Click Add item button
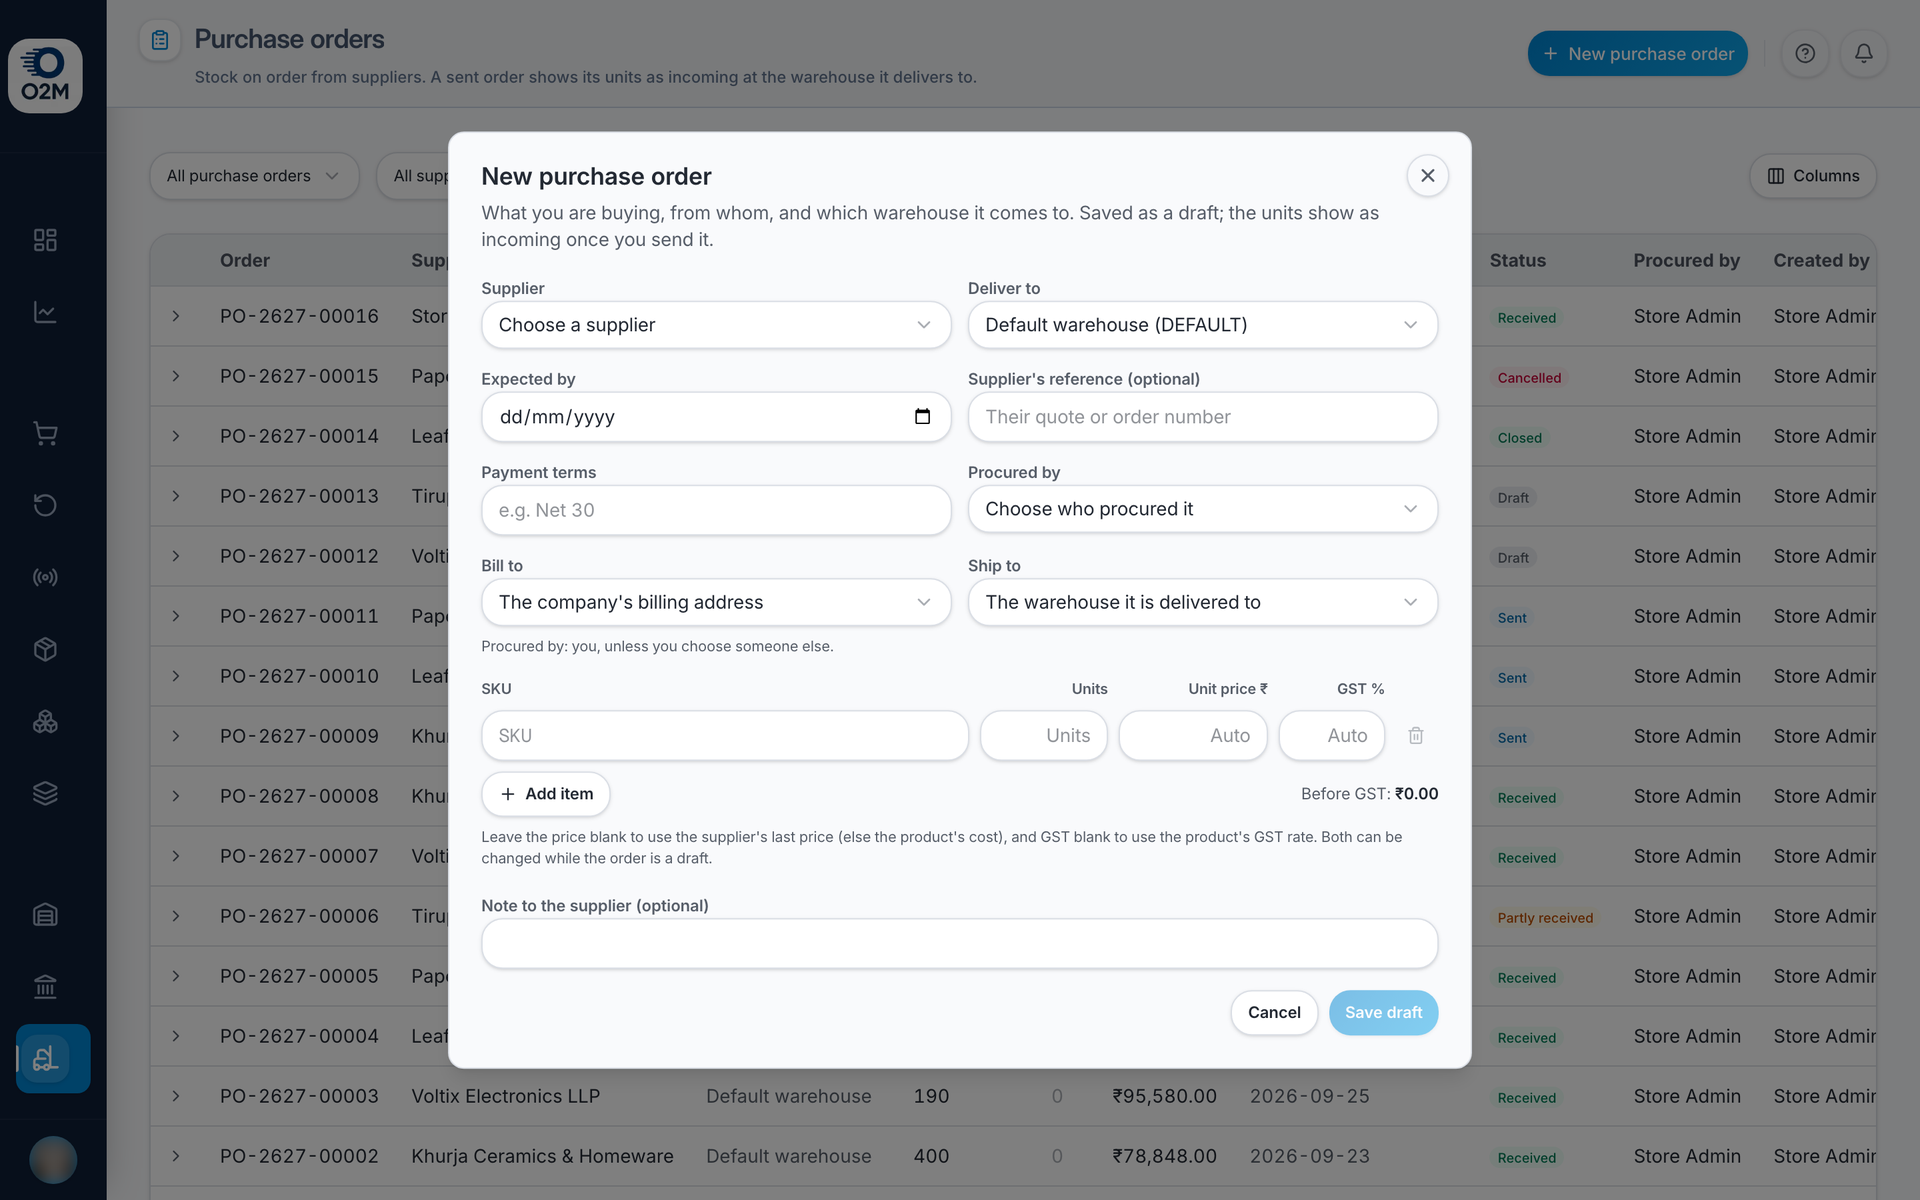 click(x=546, y=794)
